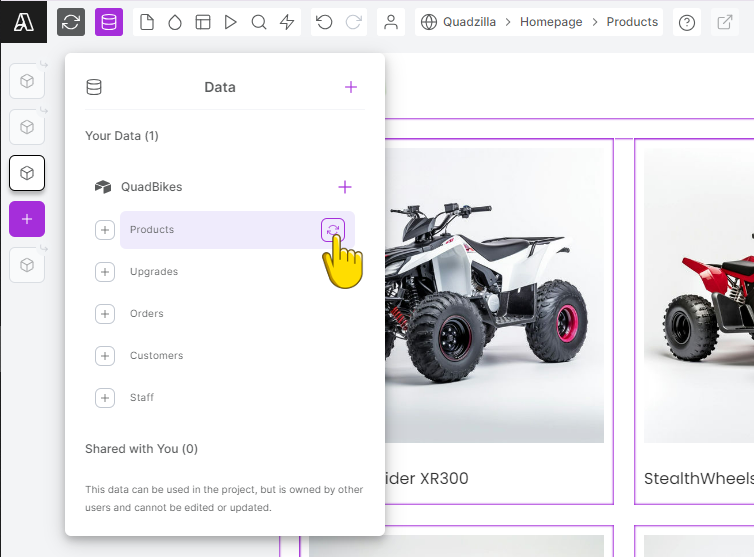This screenshot has width=754, height=557.
Task: Expand the plus box beside Products
Action: coord(105,230)
